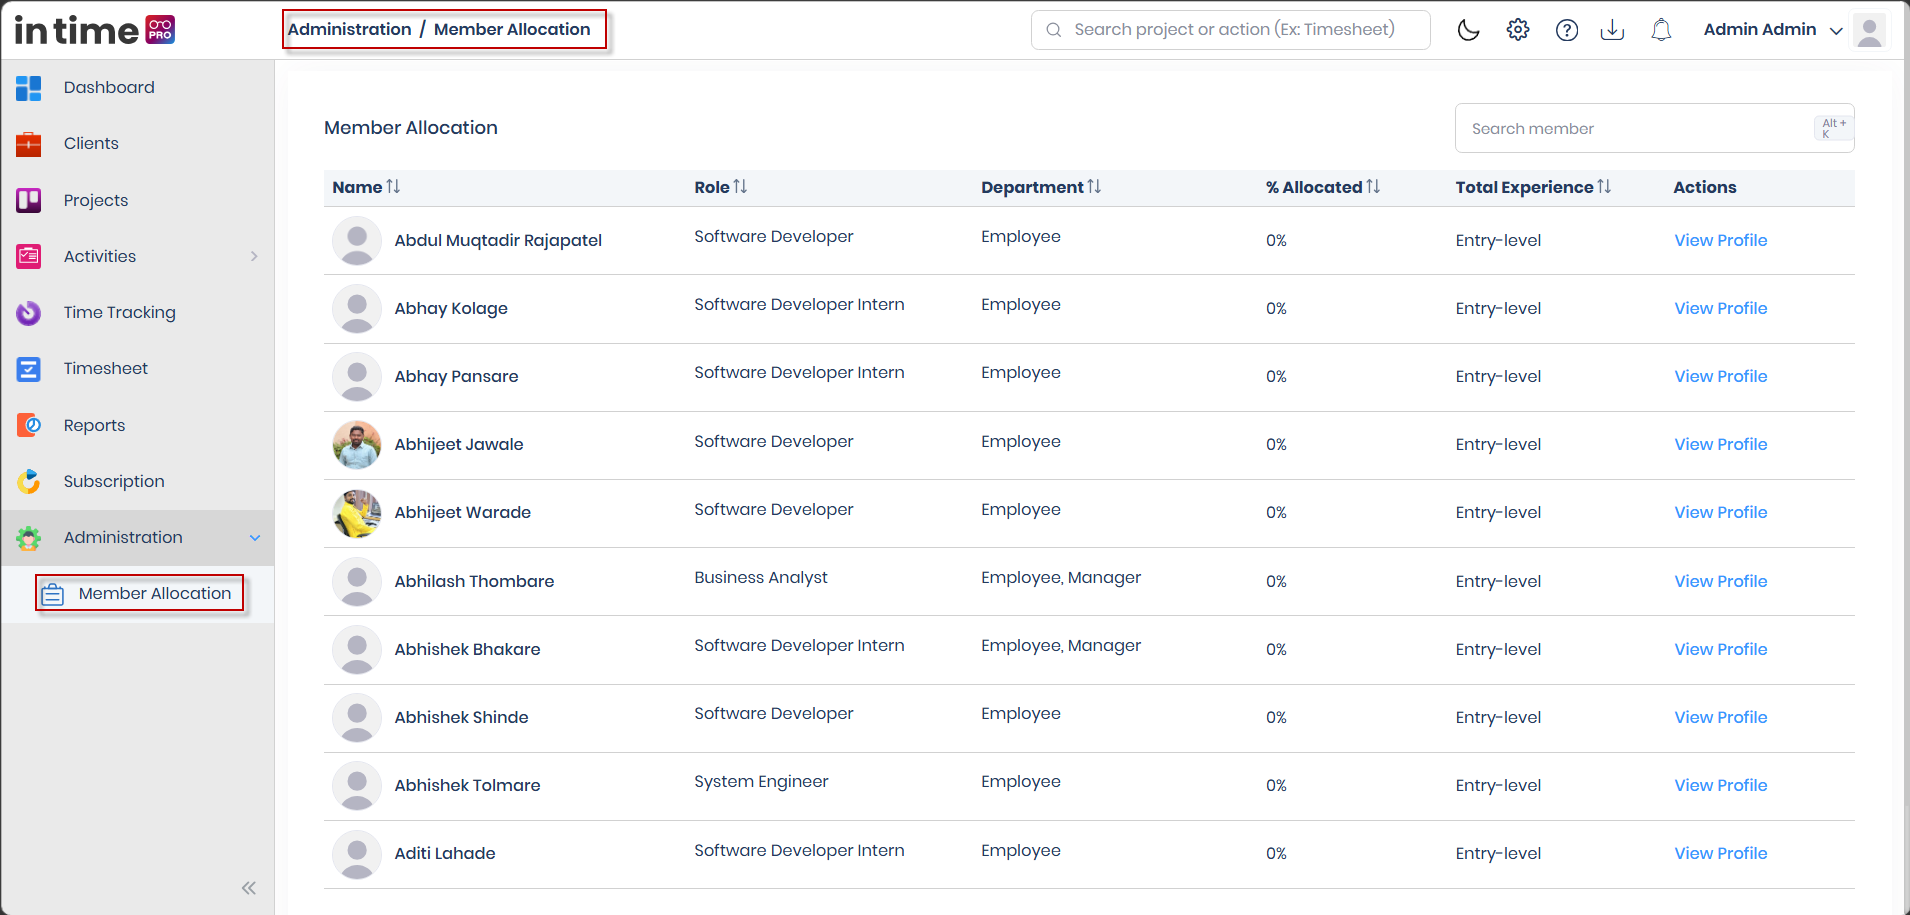
Task: Click the Search member input field
Action: tap(1654, 129)
